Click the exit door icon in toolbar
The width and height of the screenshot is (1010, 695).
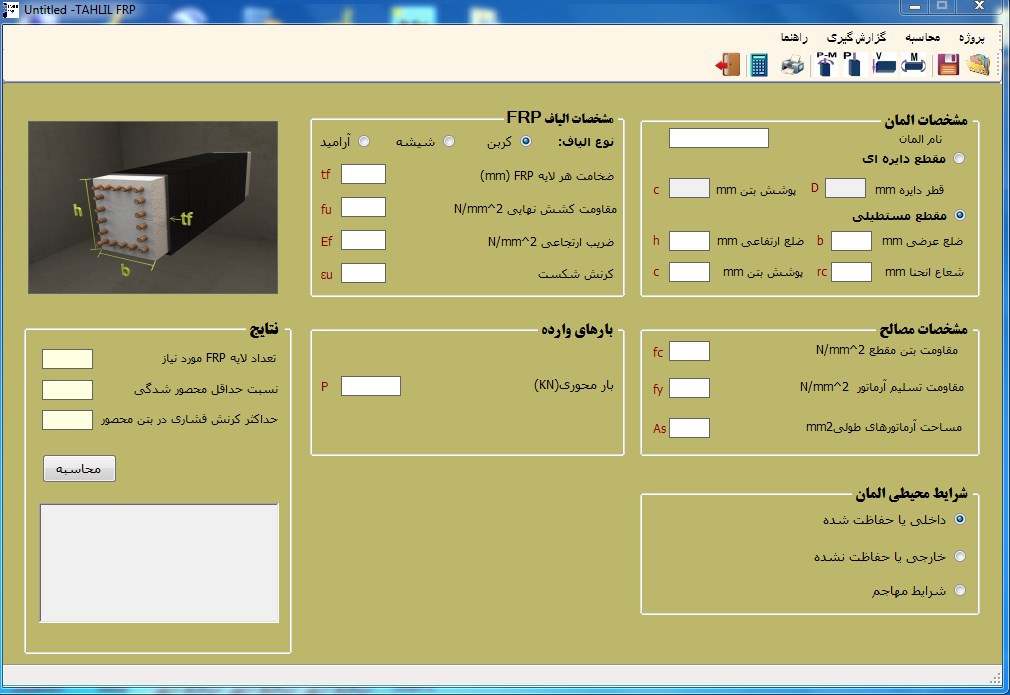[x=727, y=65]
